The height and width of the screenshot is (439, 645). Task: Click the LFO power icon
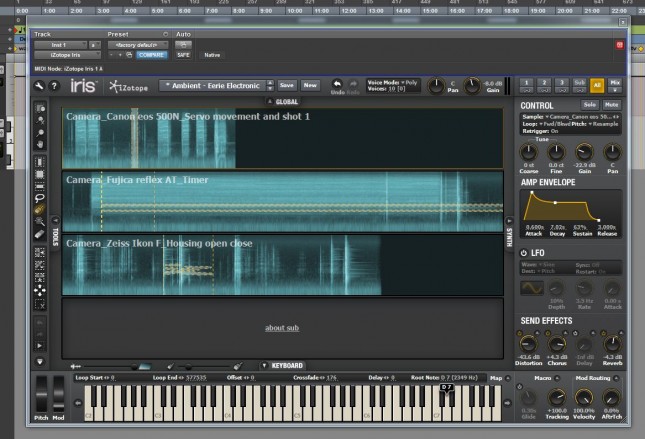(x=526, y=252)
